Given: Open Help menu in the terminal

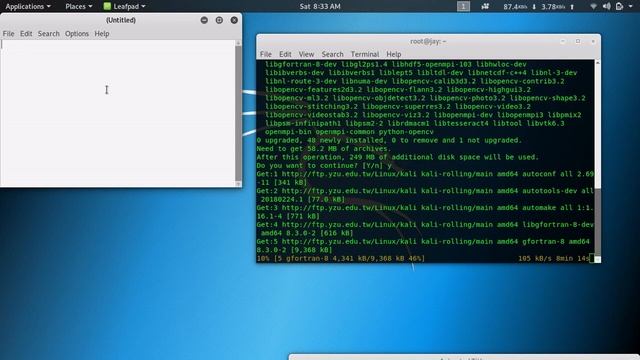Looking at the screenshot, I should click(x=393, y=54).
